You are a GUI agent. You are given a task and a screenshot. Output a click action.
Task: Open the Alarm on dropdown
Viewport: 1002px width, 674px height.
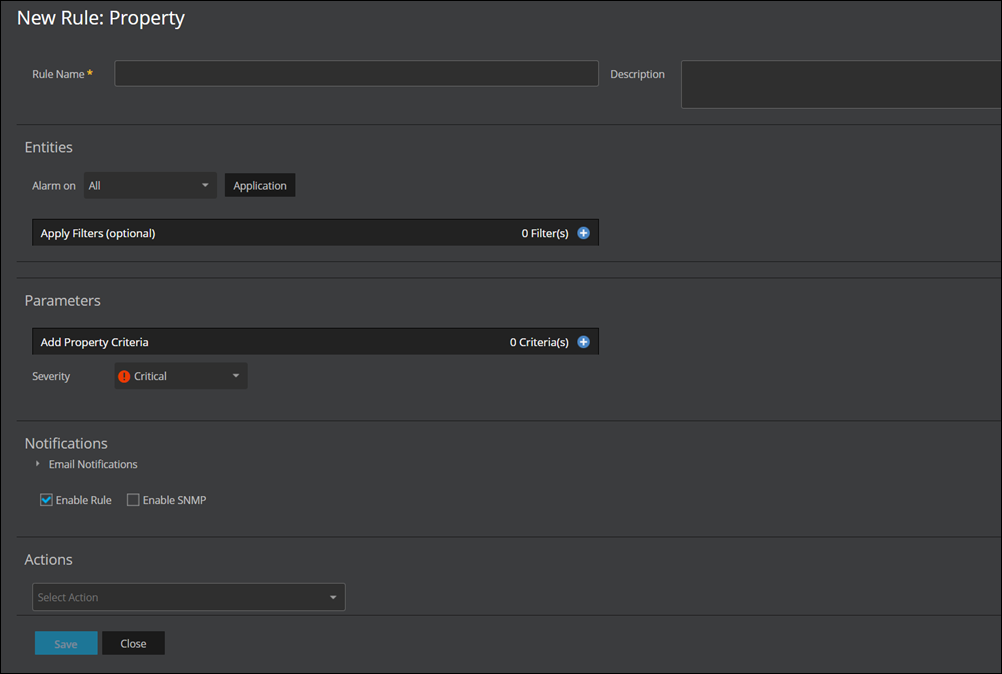[150, 186]
